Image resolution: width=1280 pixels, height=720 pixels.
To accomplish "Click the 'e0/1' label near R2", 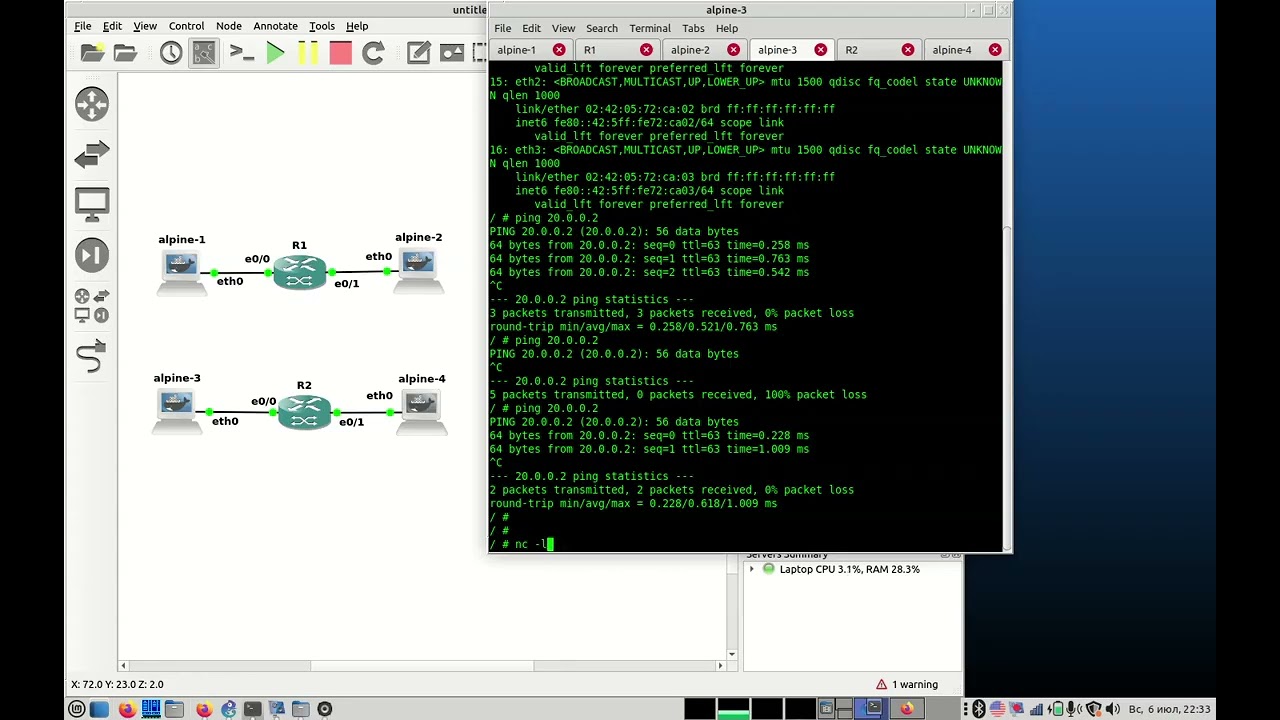I will pyautogui.click(x=351, y=422).
